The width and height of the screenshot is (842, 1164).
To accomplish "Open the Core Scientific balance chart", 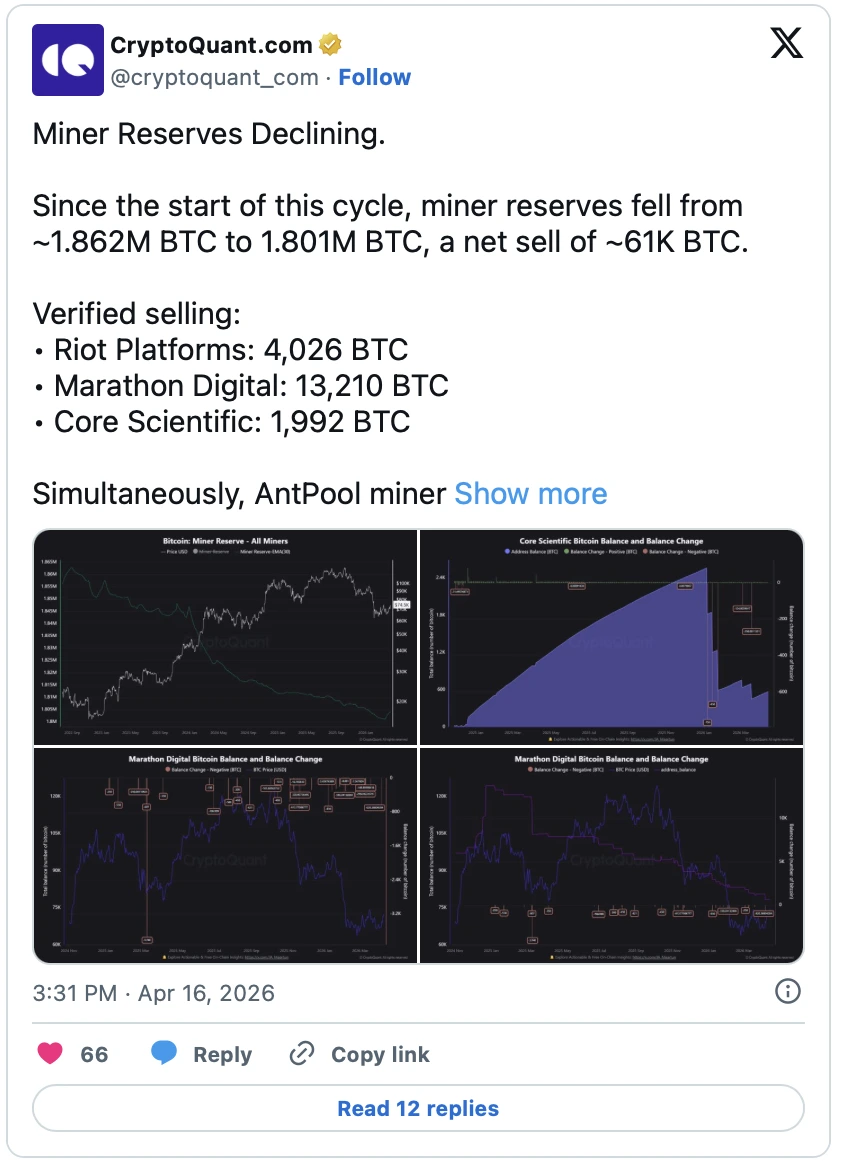I will (x=611, y=636).
